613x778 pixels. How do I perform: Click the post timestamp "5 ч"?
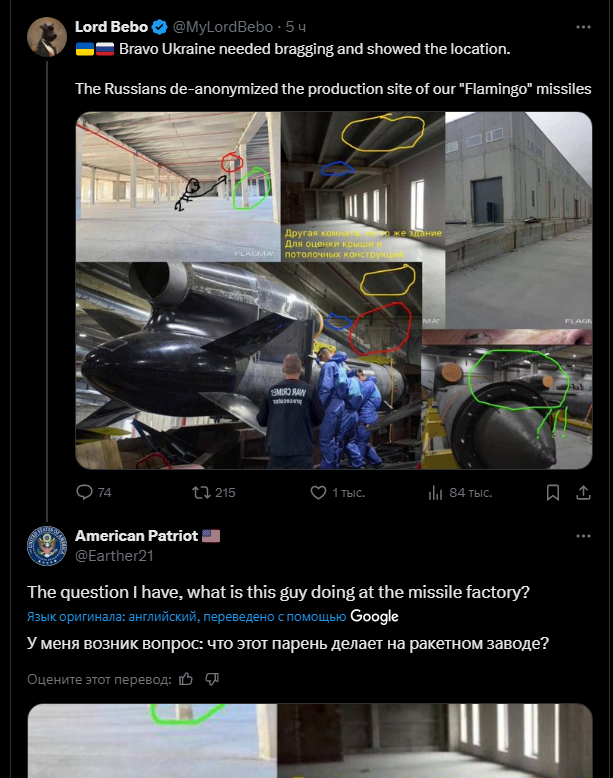click(x=296, y=26)
